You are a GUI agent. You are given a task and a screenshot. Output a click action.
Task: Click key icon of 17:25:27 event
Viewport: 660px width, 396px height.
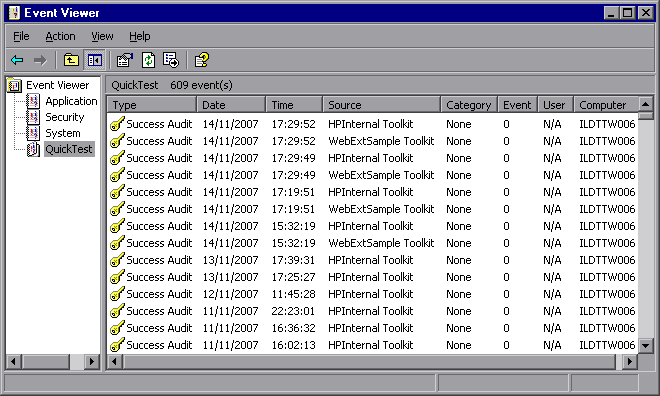pyautogui.click(x=117, y=277)
